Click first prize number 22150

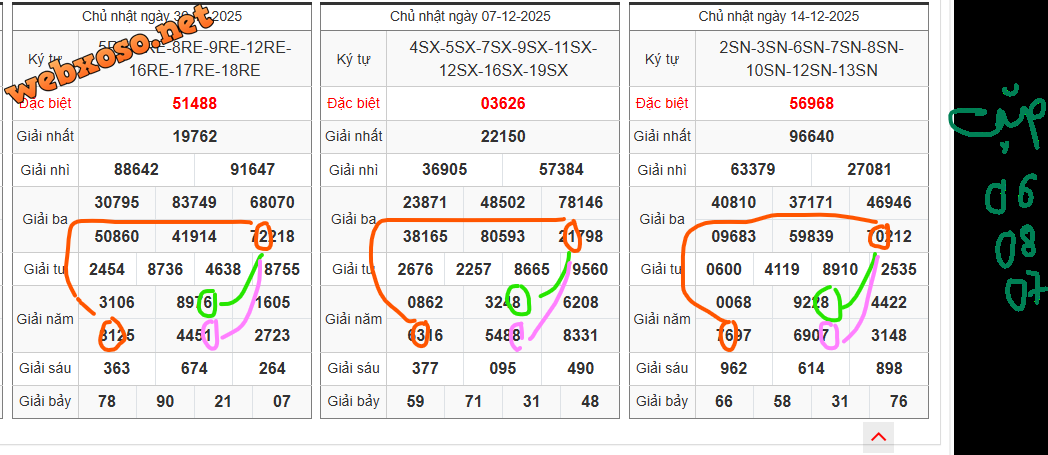[x=503, y=136]
